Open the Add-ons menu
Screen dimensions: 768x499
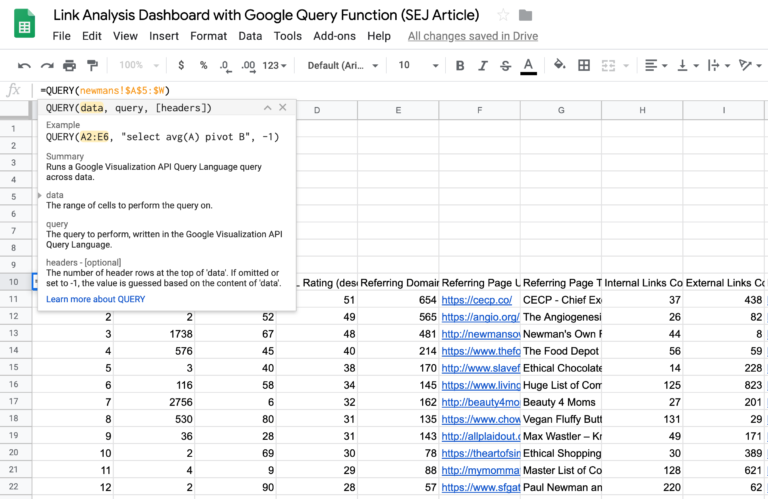(333, 36)
